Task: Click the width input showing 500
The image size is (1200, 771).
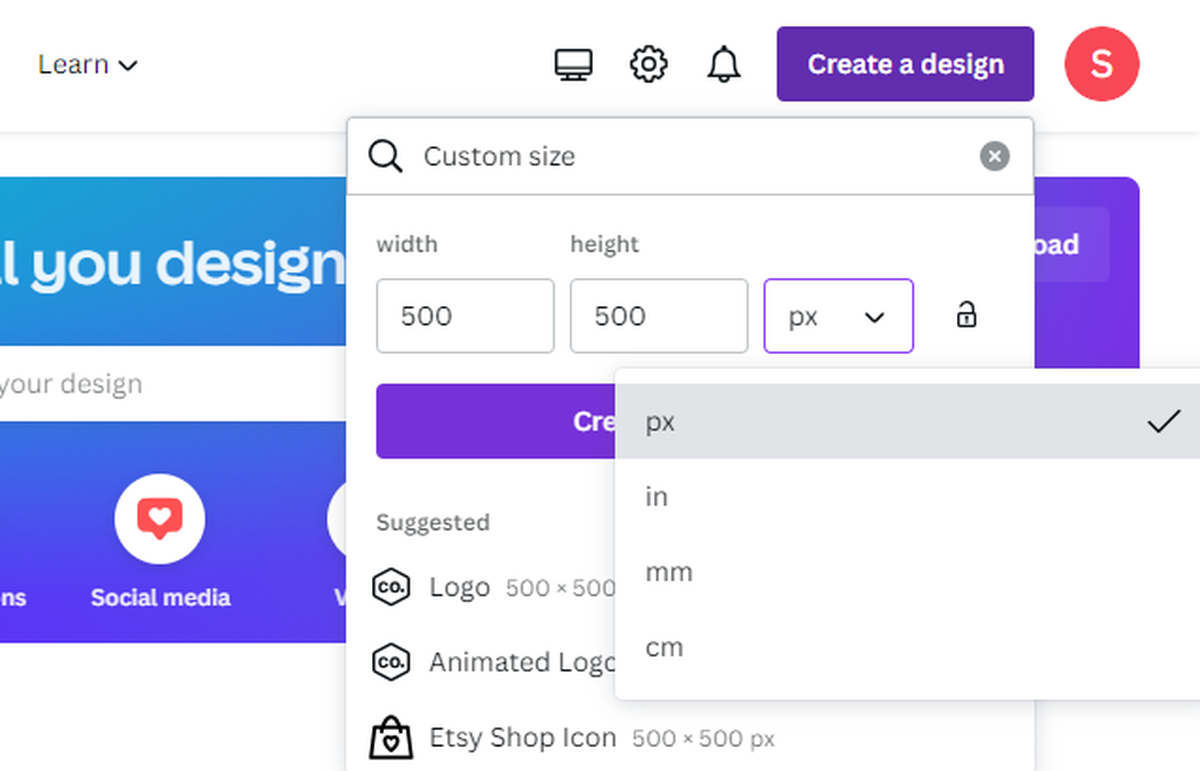Action: 465,316
